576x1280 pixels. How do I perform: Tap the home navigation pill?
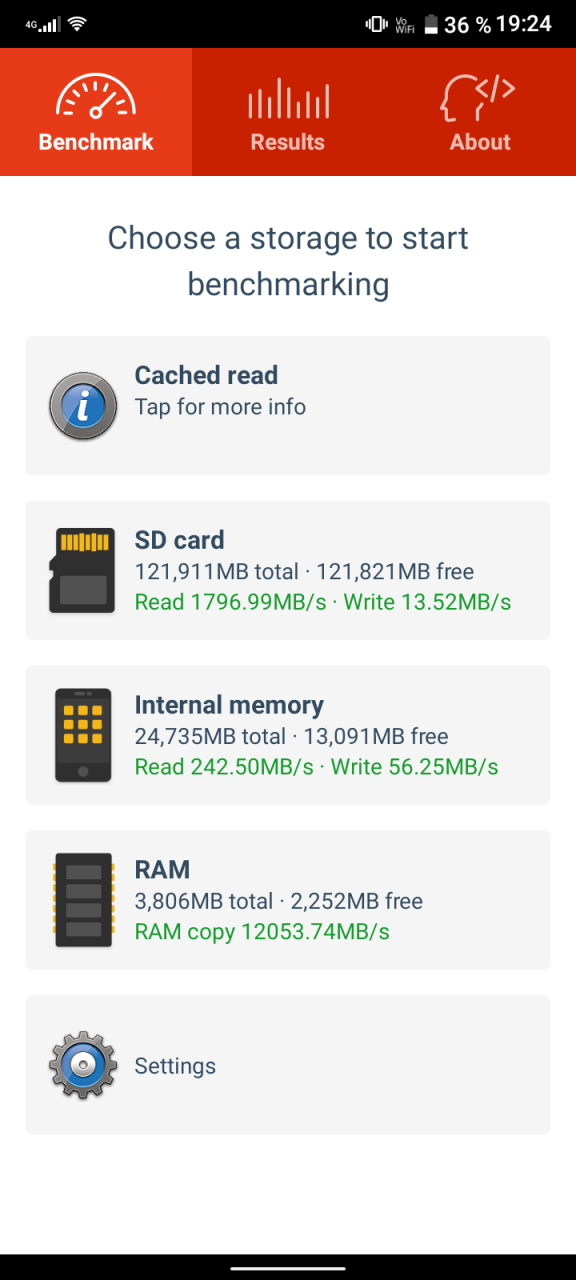(288, 1267)
